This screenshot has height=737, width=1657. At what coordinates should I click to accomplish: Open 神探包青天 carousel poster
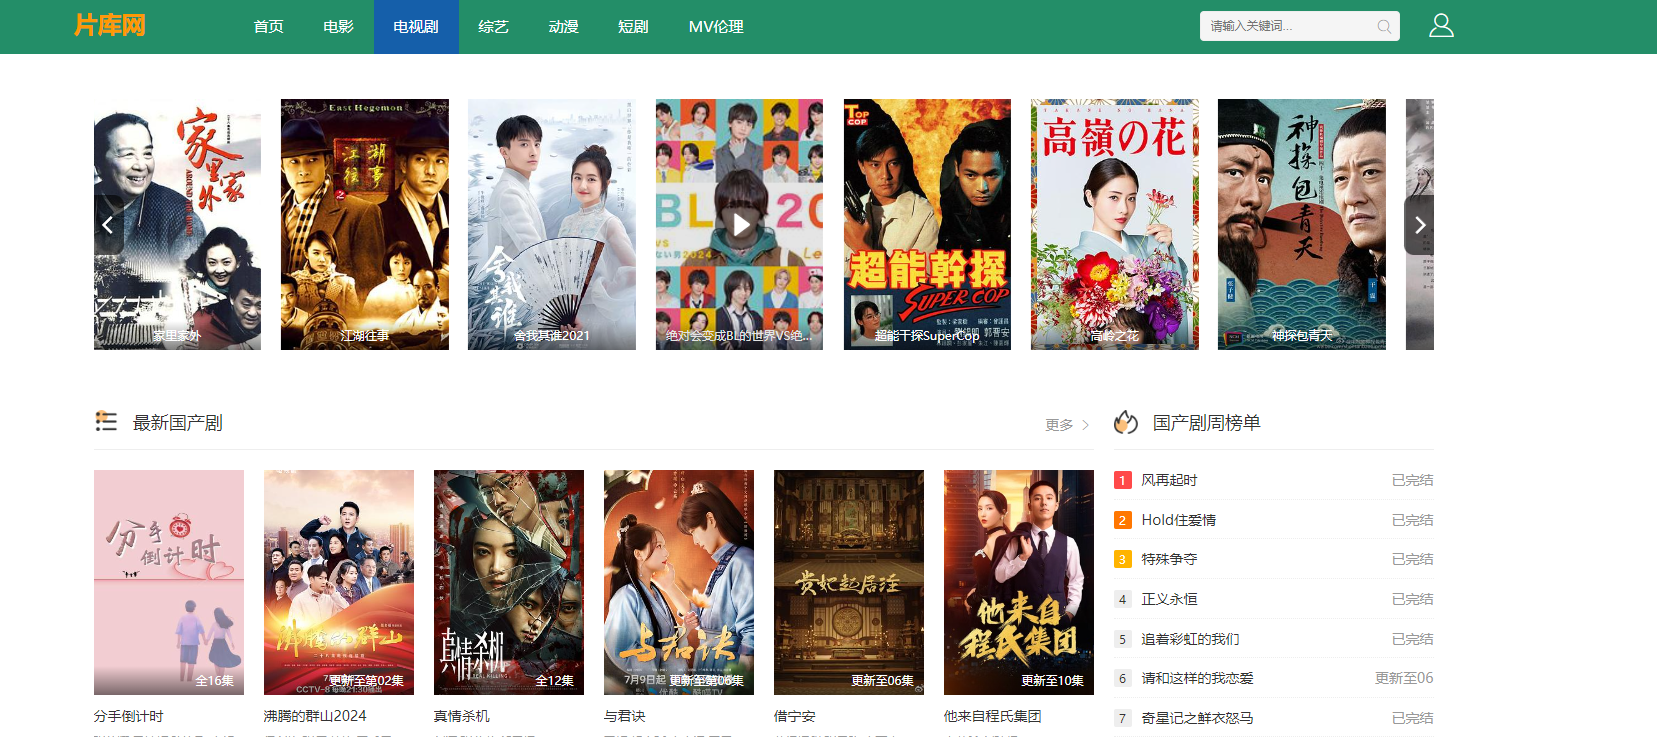1302,224
